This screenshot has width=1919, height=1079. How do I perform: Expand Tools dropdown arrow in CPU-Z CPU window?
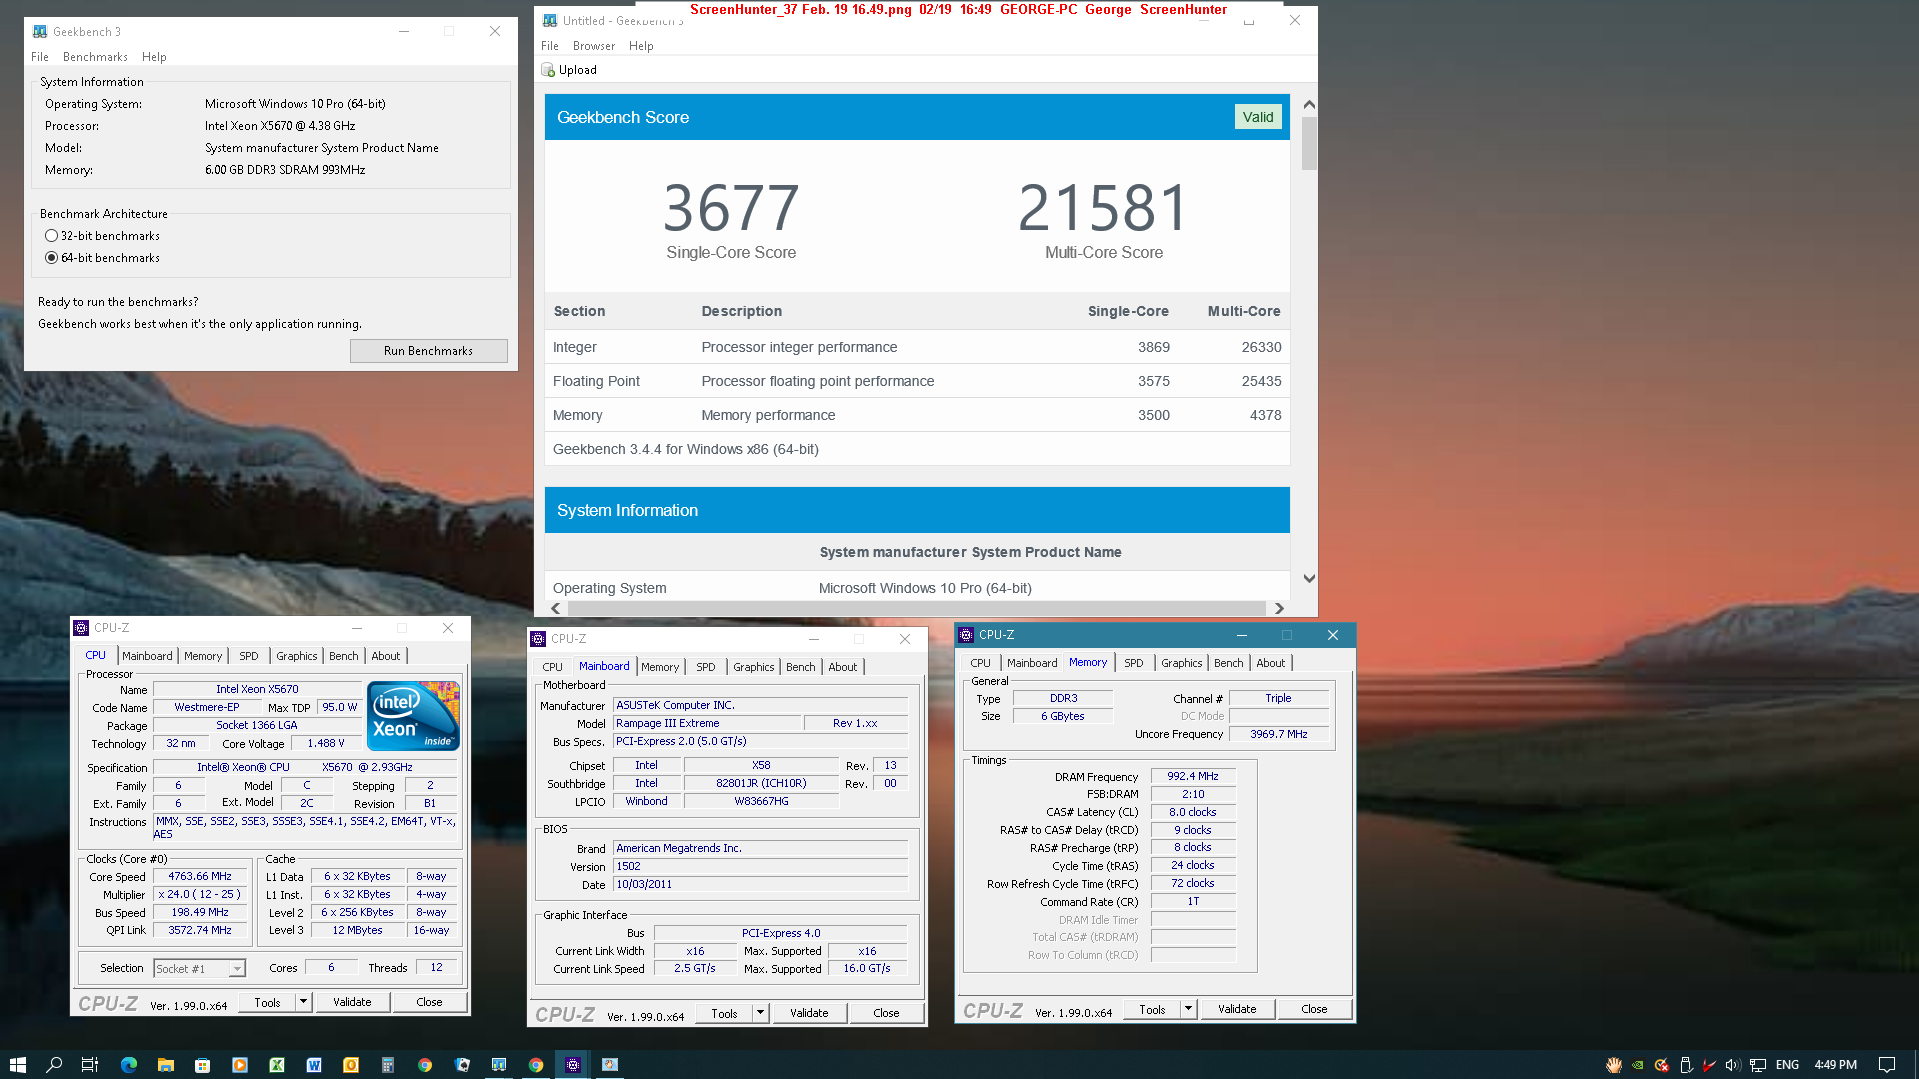coord(303,1002)
